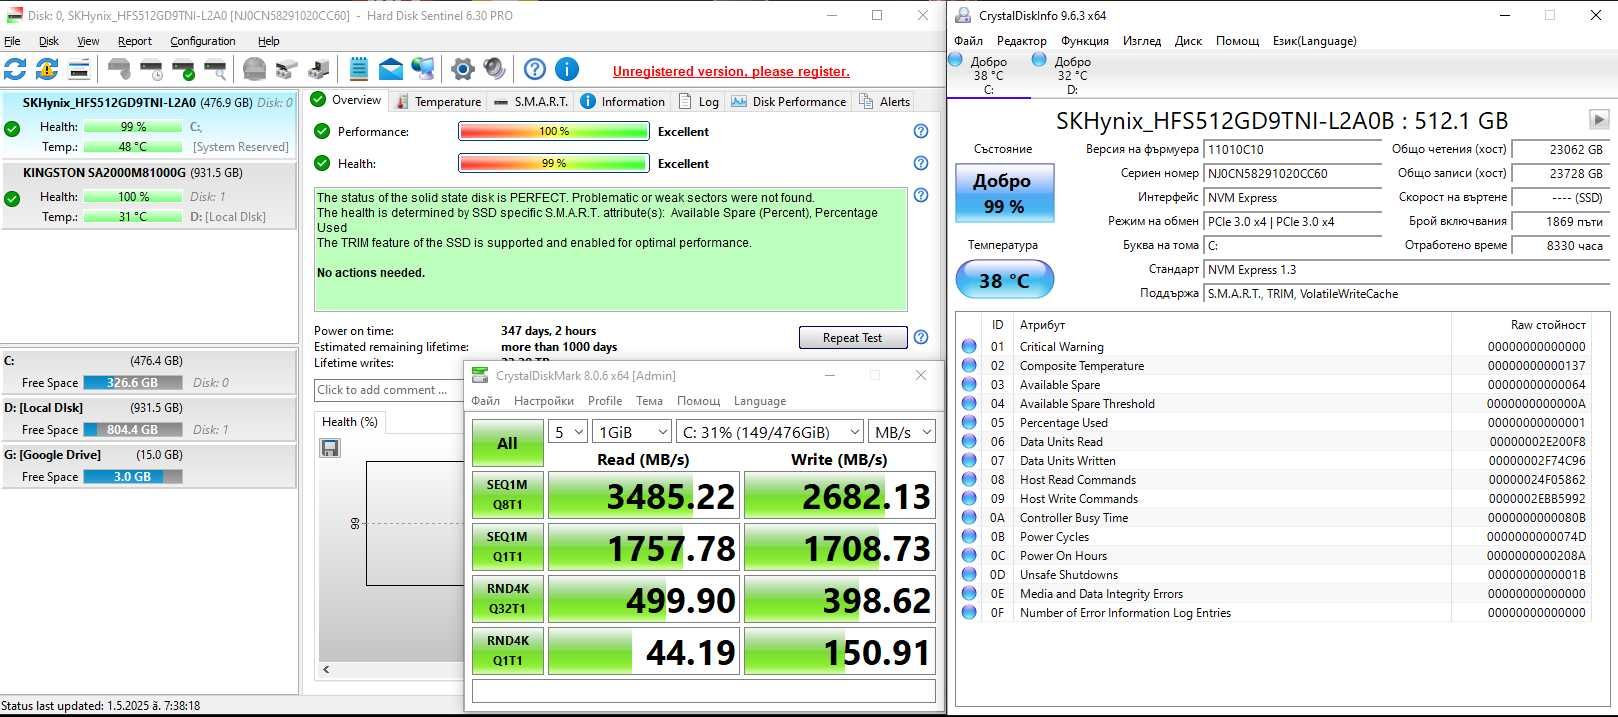Click the save floppy icon in Health graph
Screen dimensions: 1618x717
[x=330, y=448]
